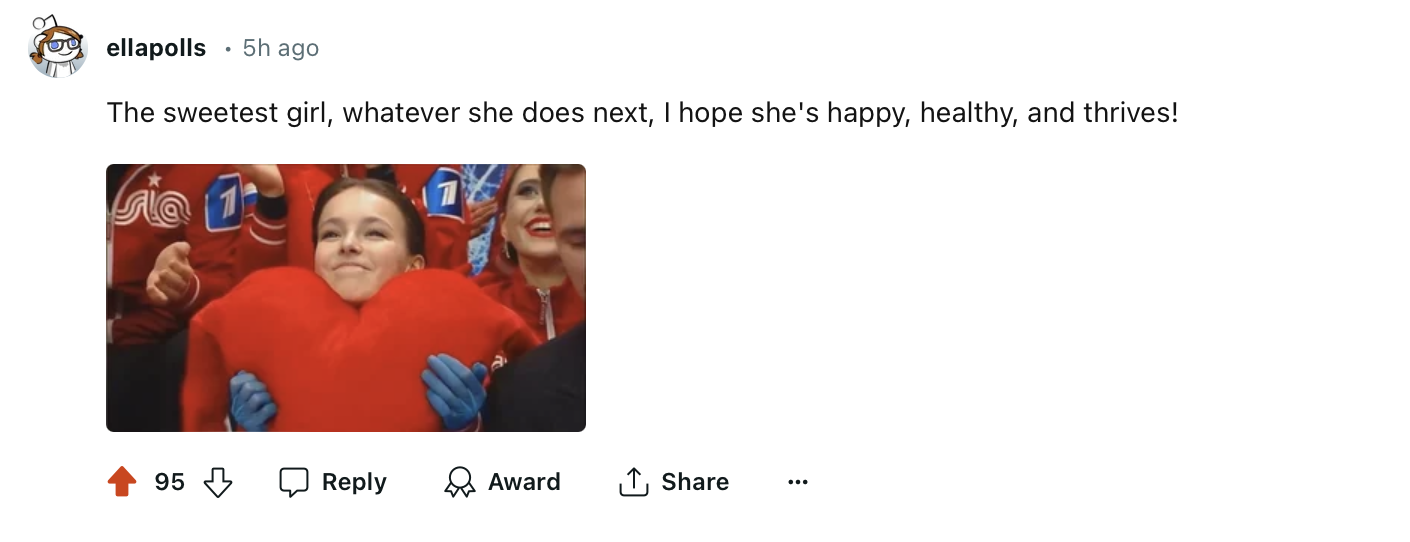Open the attached image in the comment
The image size is (1410, 542).
[346, 298]
